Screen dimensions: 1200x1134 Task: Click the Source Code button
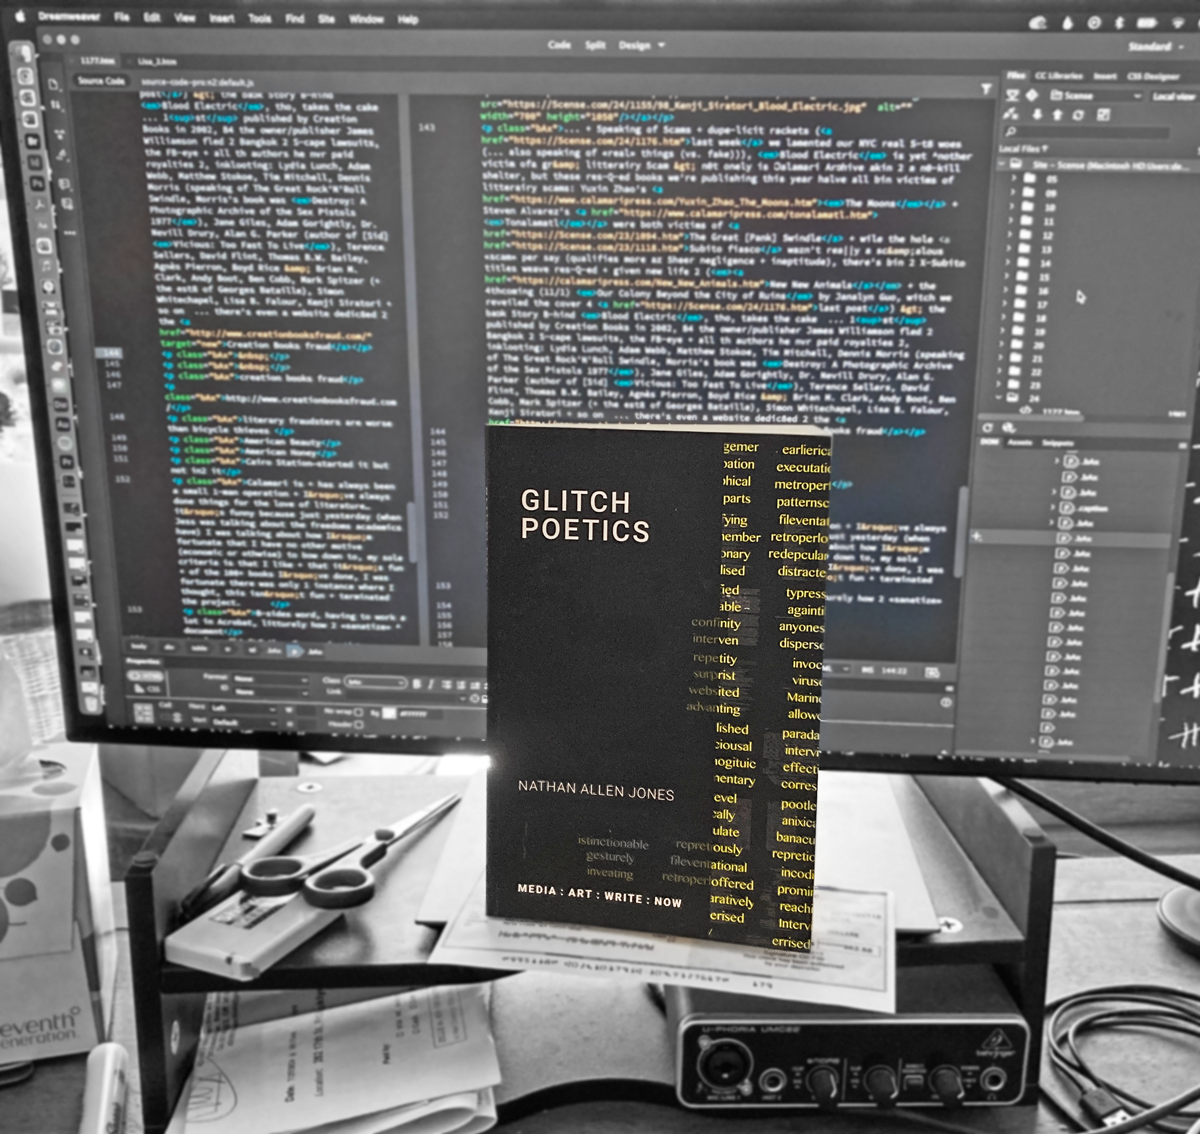pyautogui.click(x=101, y=81)
